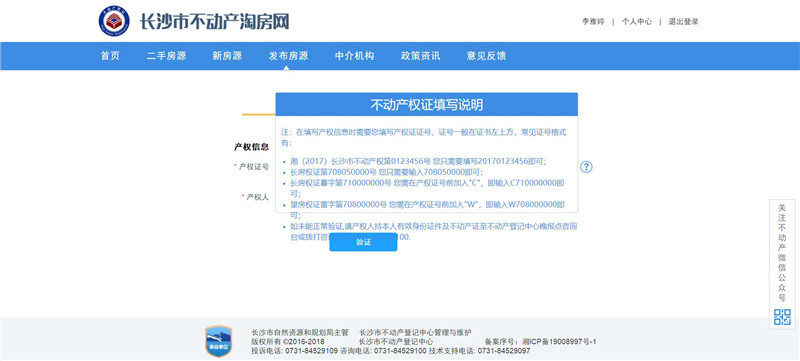The height and width of the screenshot is (361, 800).
Task: Click the 长房权证第708050000号 example line
Action: tap(387, 172)
